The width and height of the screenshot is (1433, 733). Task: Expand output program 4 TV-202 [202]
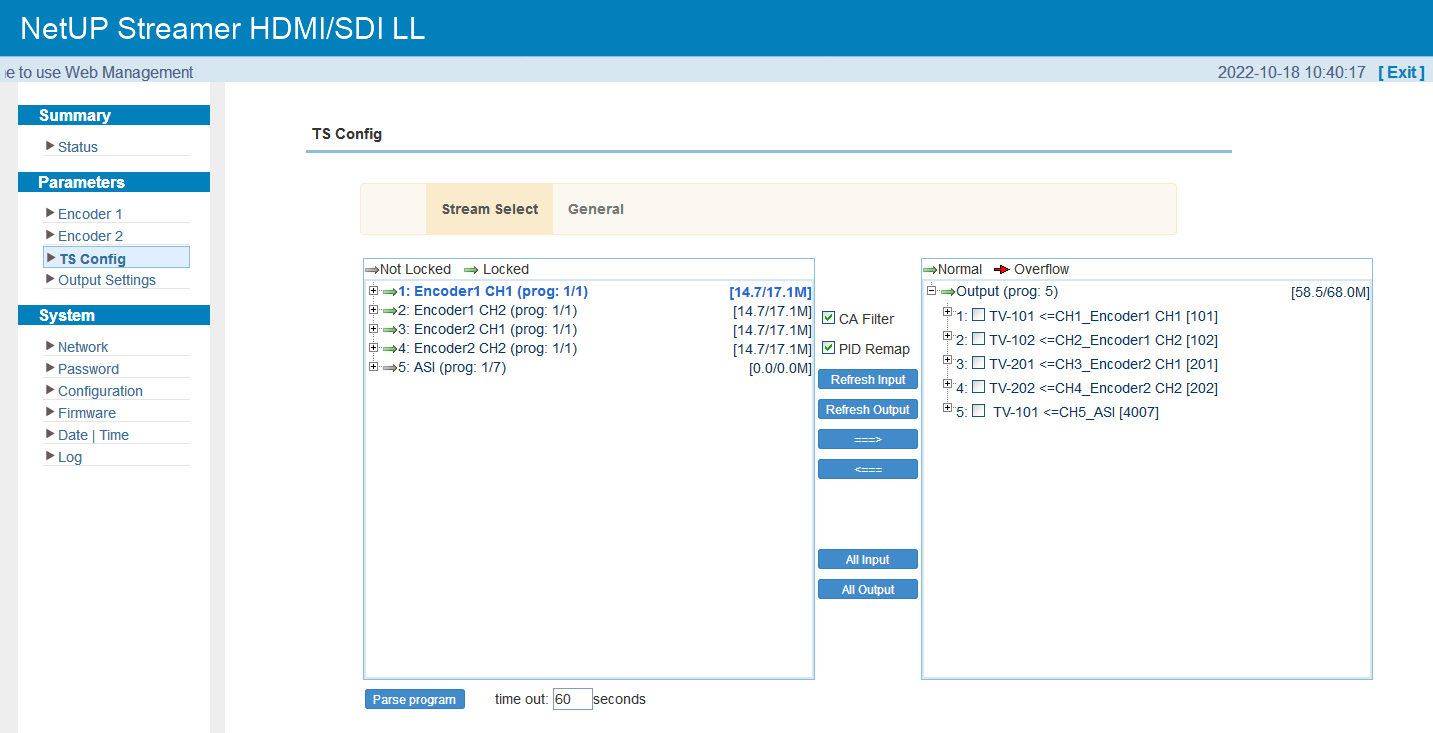point(949,386)
